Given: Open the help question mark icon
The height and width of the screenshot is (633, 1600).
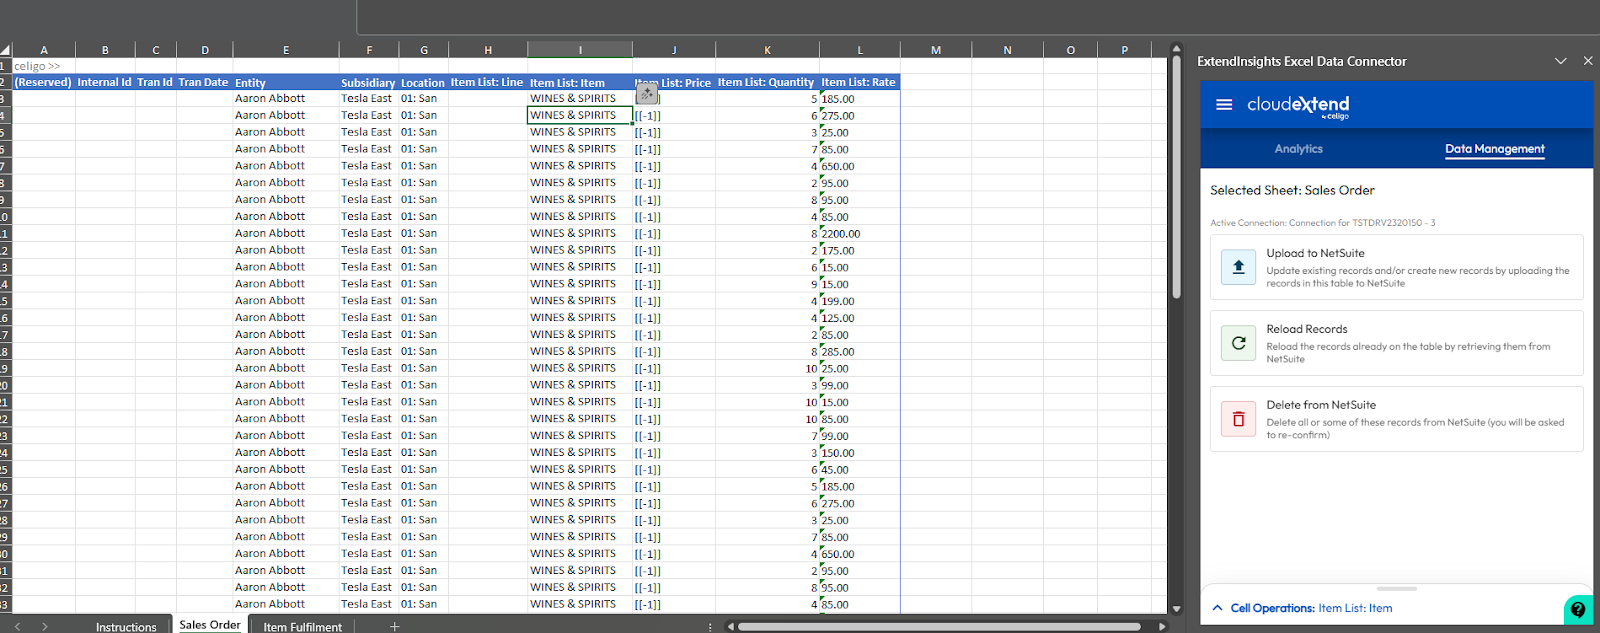Looking at the screenshot, I should (1577, 609).
